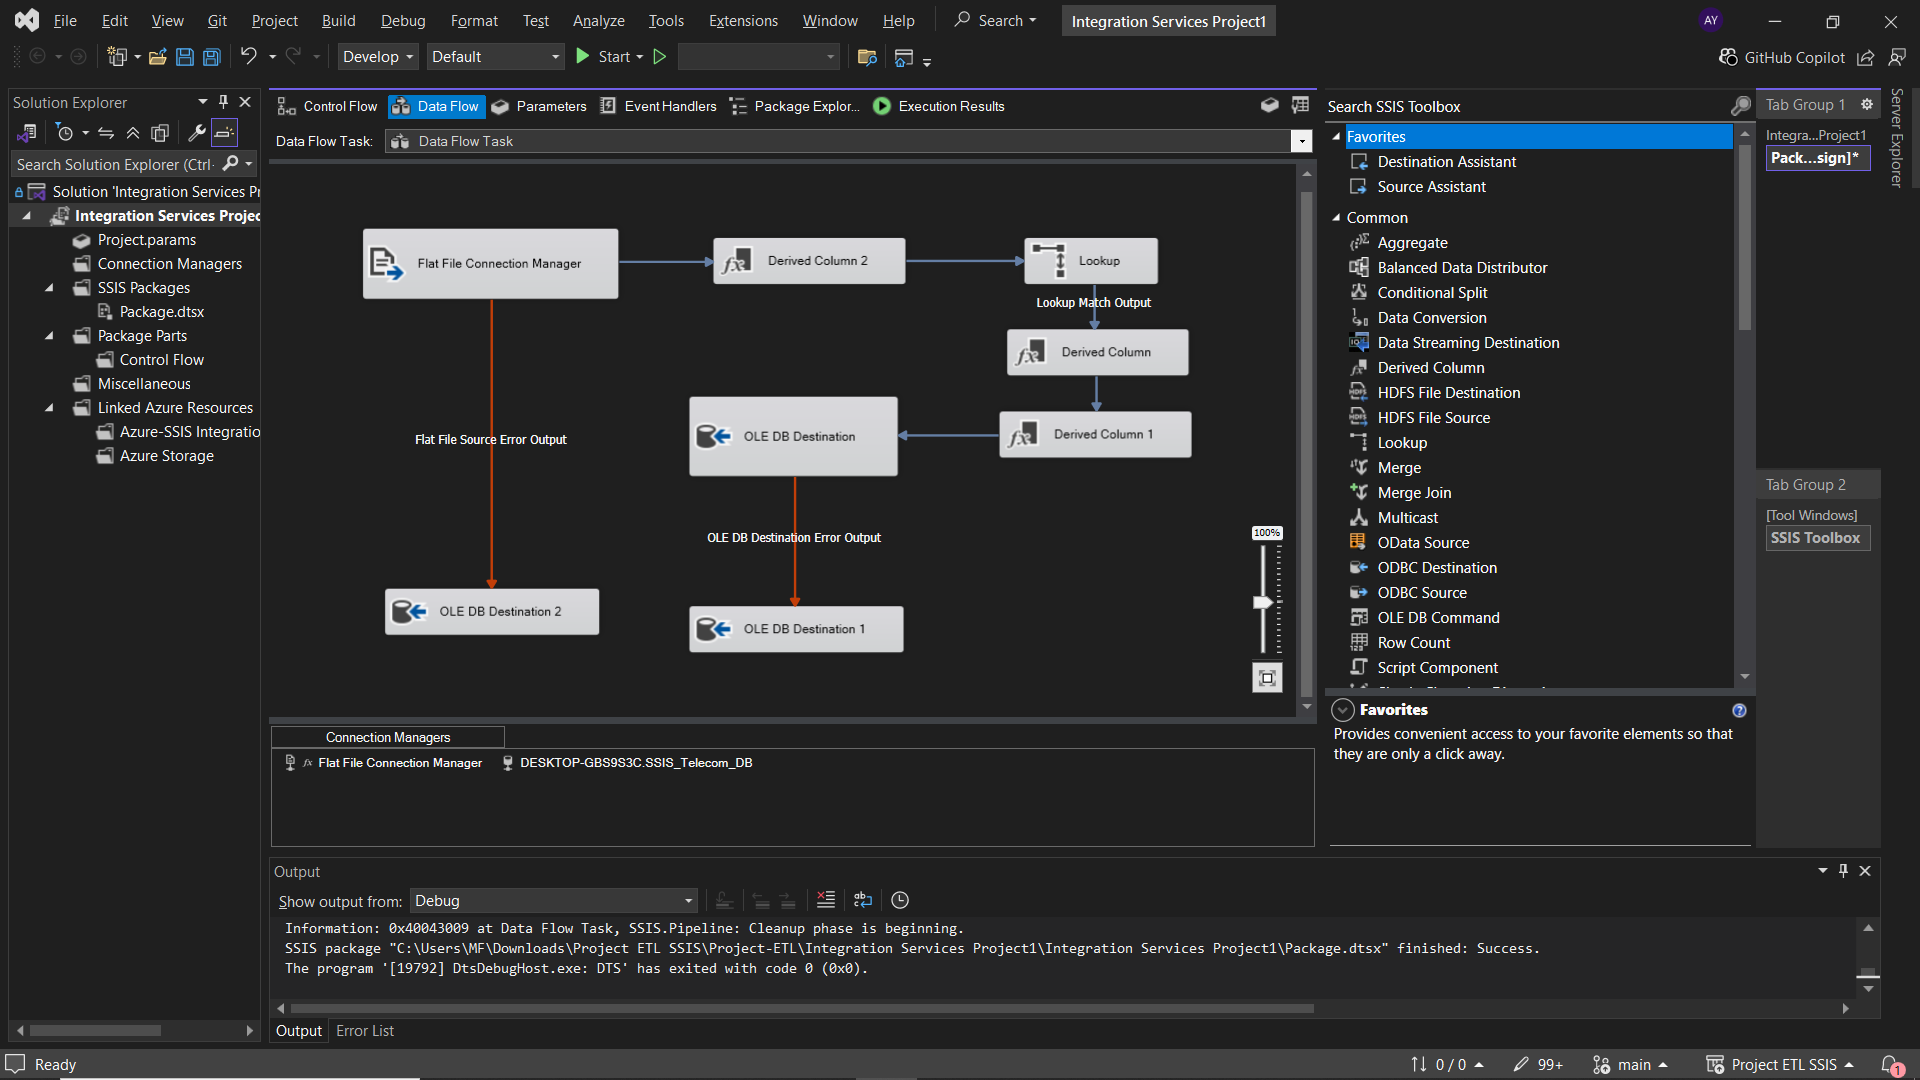Click the Start debugging button
This screenshot has height=1080, width=1920.
[608, 56]
